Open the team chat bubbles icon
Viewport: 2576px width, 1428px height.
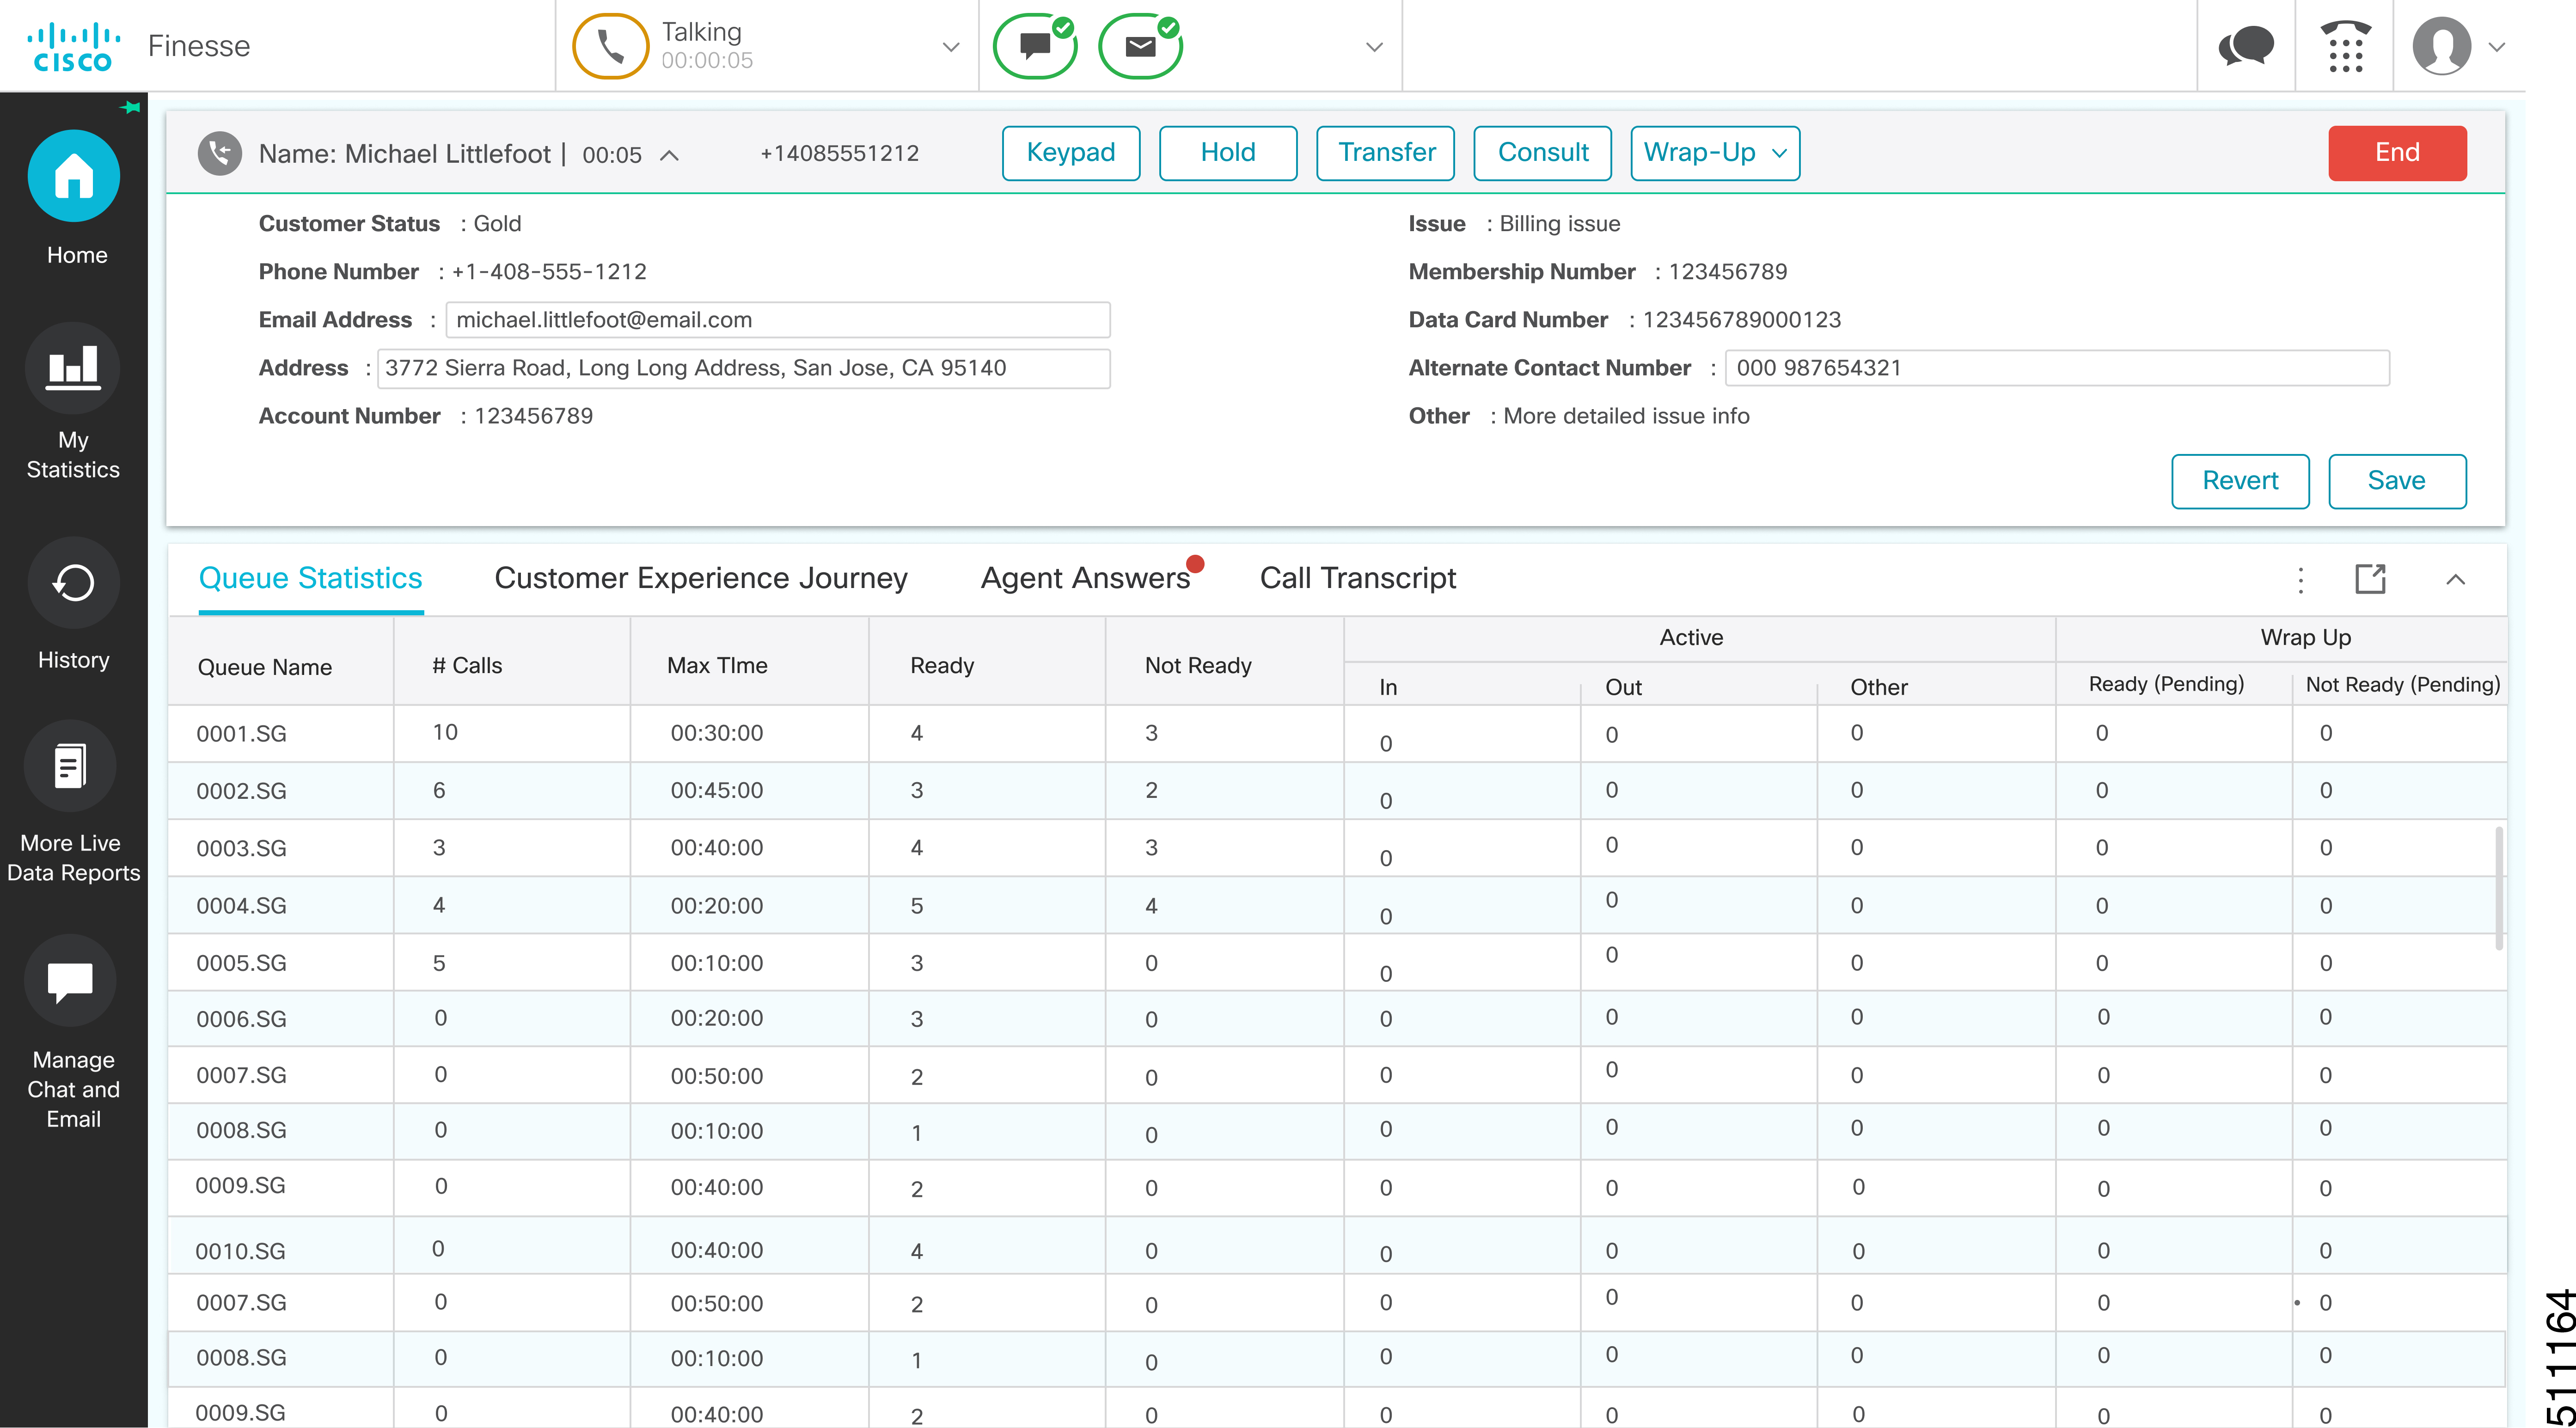click(x=2246, y=47)
